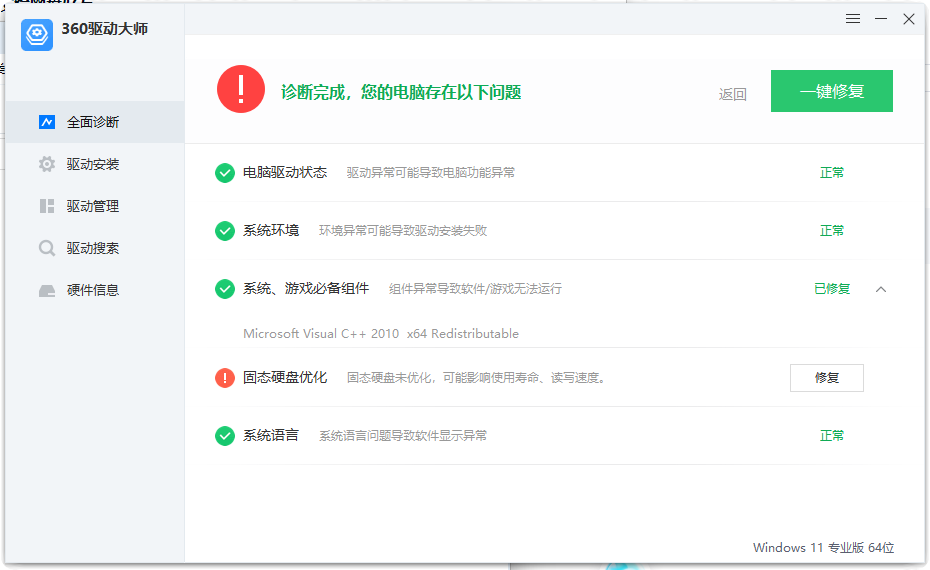Click green check icon beside 电脑驱动状态
The width and height of the screenshot is (930, 570).
[225, 173]
